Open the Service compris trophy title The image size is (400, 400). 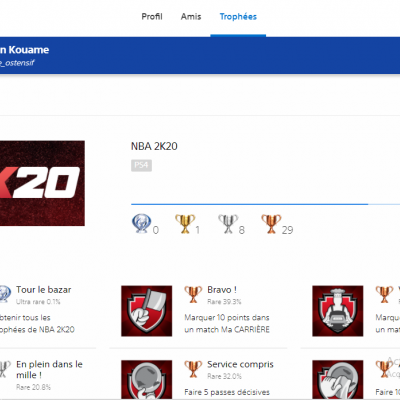pos(240,364)
